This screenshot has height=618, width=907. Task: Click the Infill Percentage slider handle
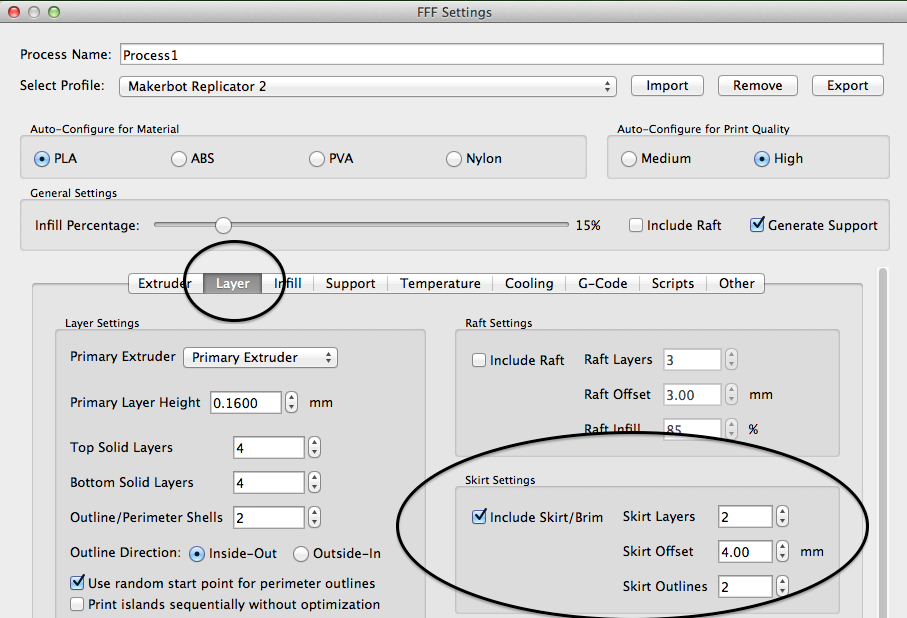(x=223, y=225)
